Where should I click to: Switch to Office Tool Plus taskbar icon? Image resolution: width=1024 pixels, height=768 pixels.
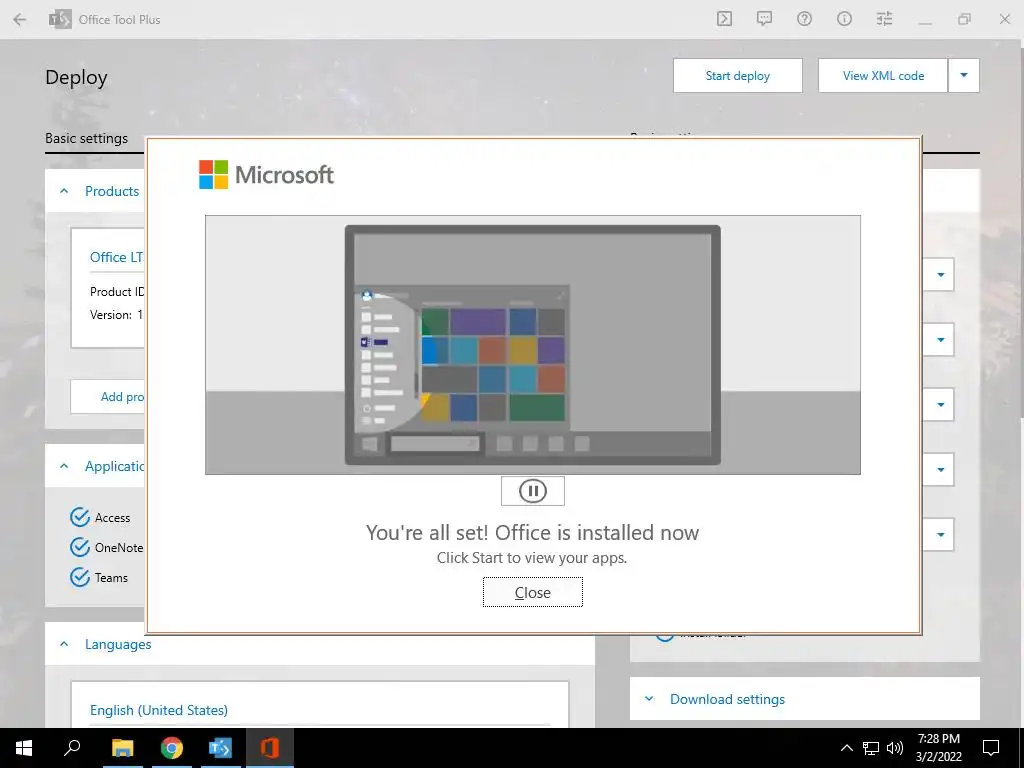coord(220,748)
